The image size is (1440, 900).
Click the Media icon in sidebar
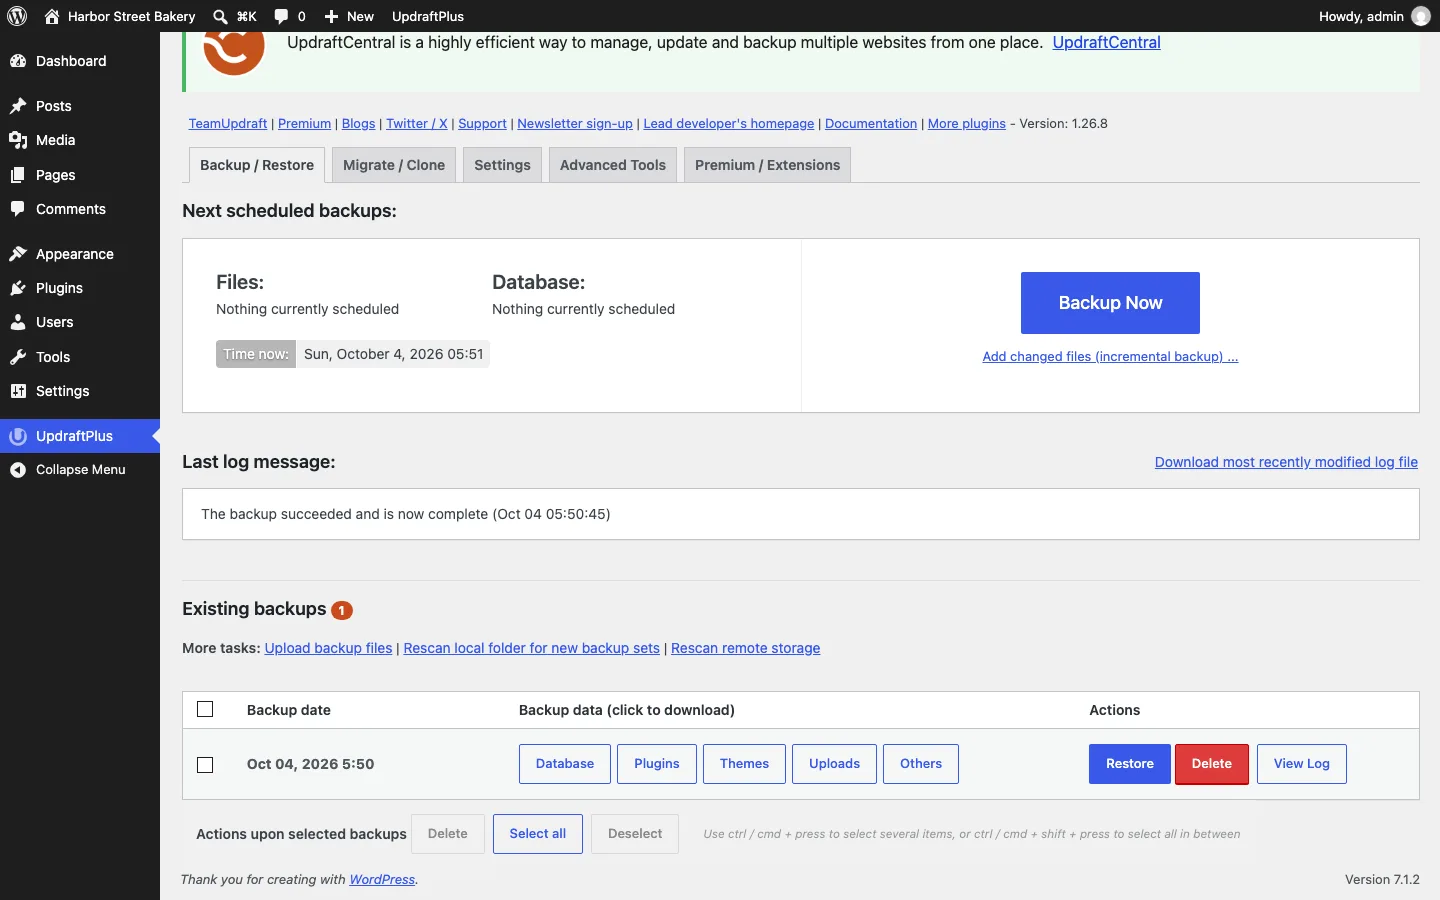[x=18, y=140]
